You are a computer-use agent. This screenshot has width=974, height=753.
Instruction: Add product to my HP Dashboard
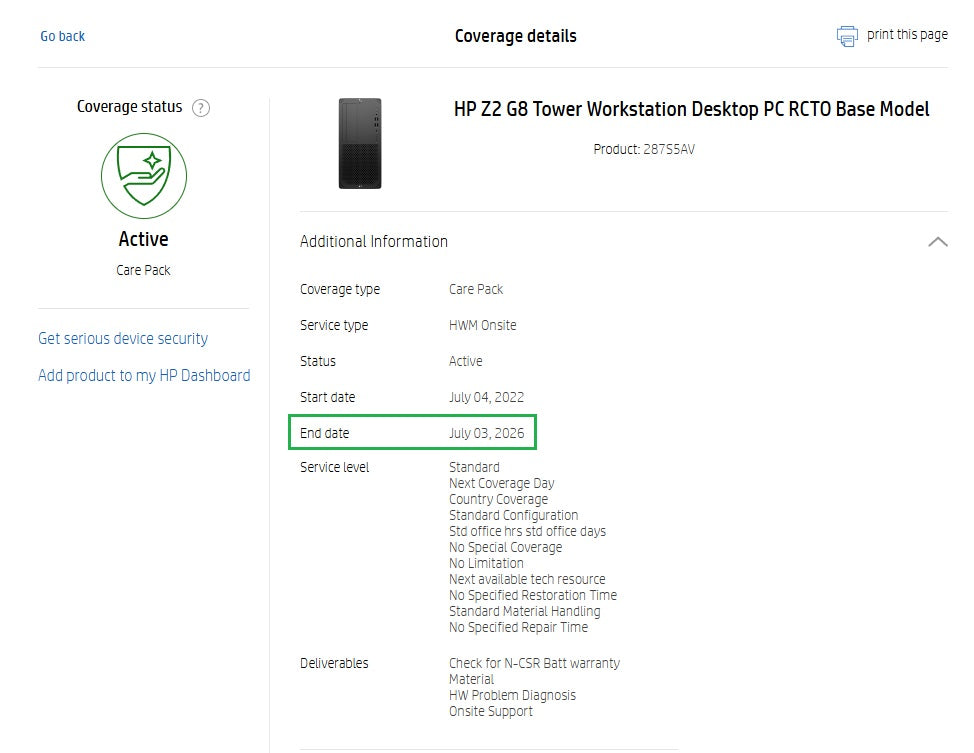144,375
